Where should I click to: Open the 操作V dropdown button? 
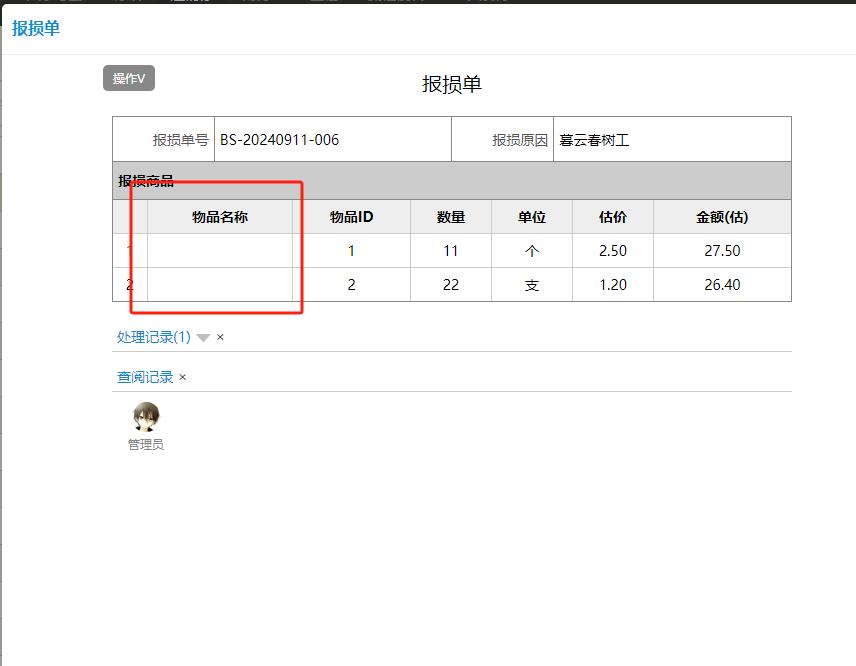coord(129,78)
